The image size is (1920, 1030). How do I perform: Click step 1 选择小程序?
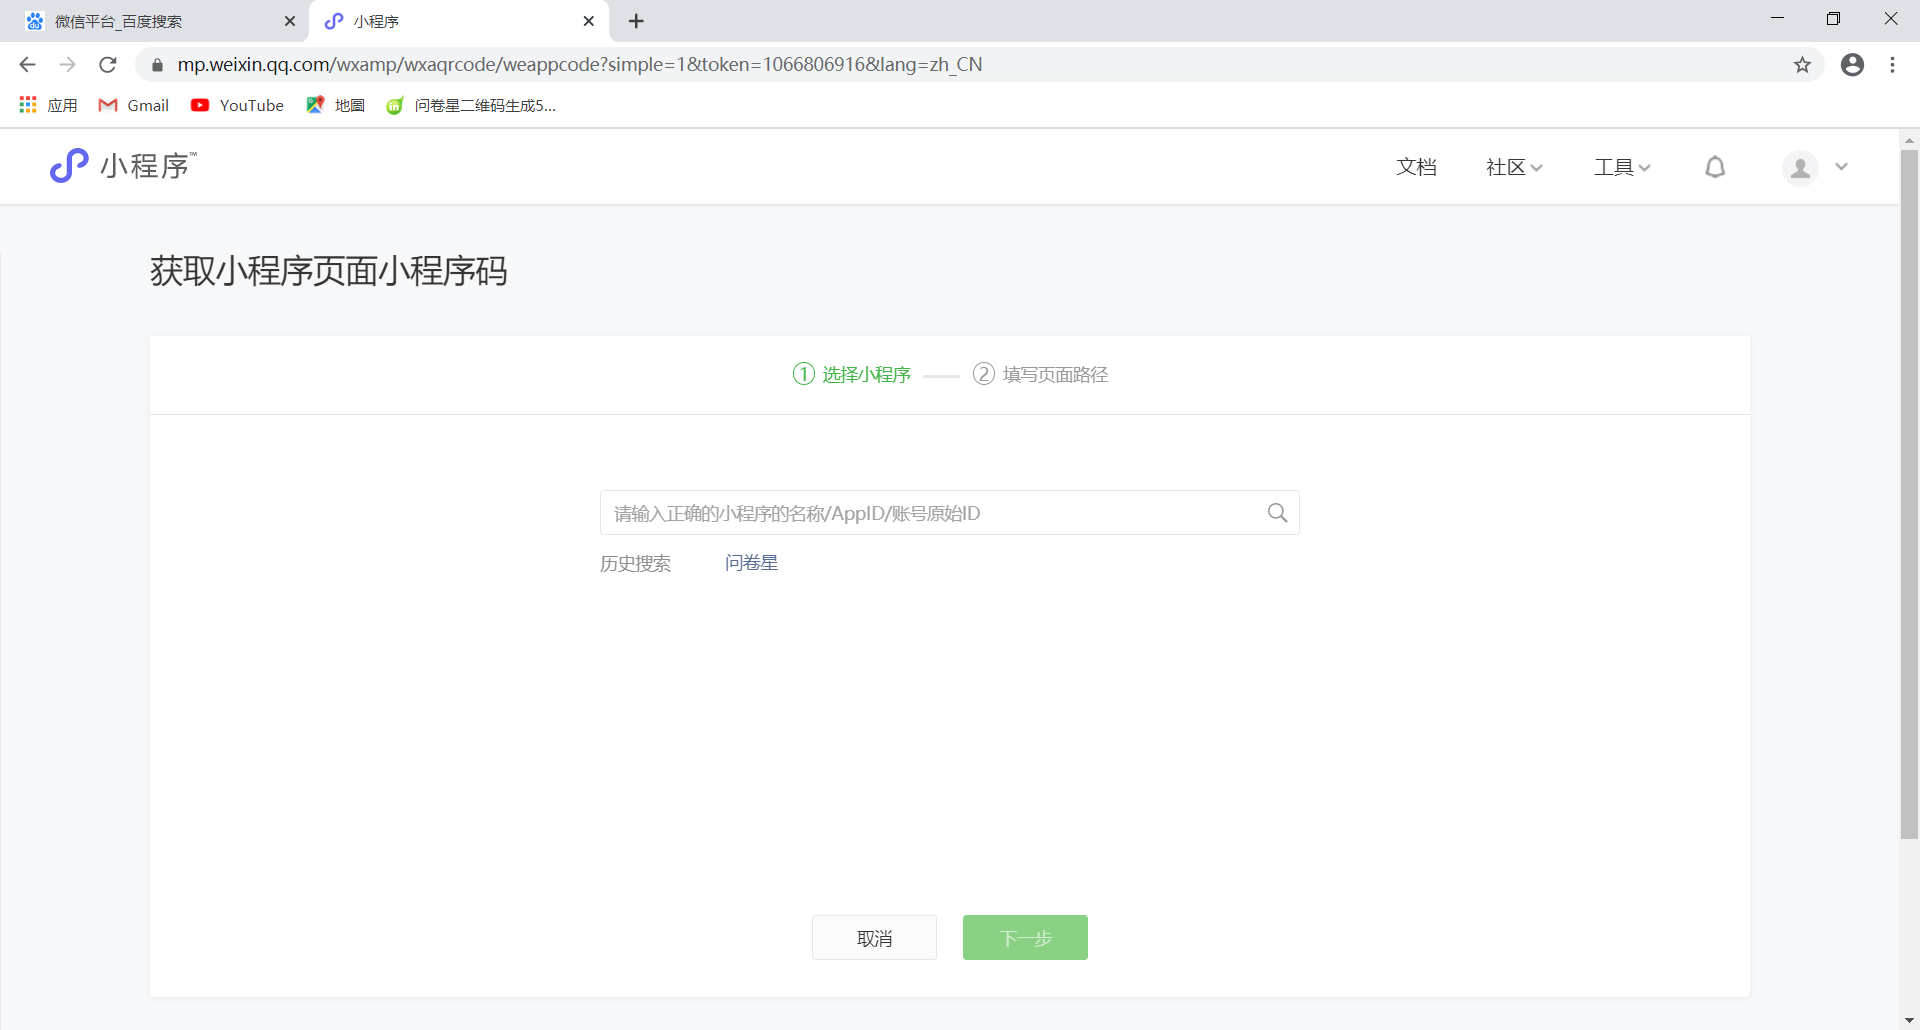point(852,374)
